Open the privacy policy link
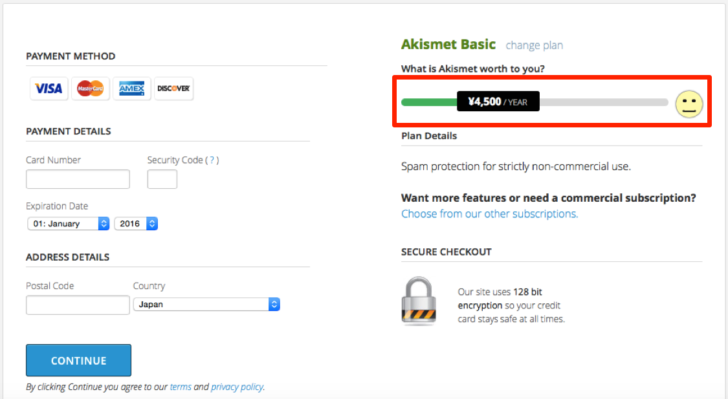728x399 pixels. point(237,387)
